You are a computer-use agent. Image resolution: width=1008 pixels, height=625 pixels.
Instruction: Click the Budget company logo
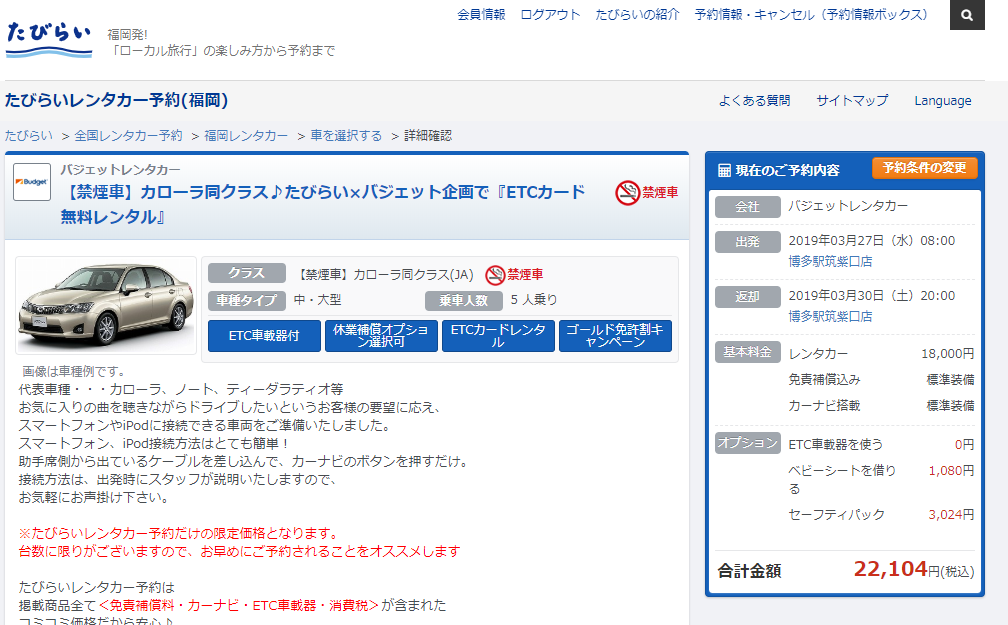pyautogui.click(x=32, y=182)
